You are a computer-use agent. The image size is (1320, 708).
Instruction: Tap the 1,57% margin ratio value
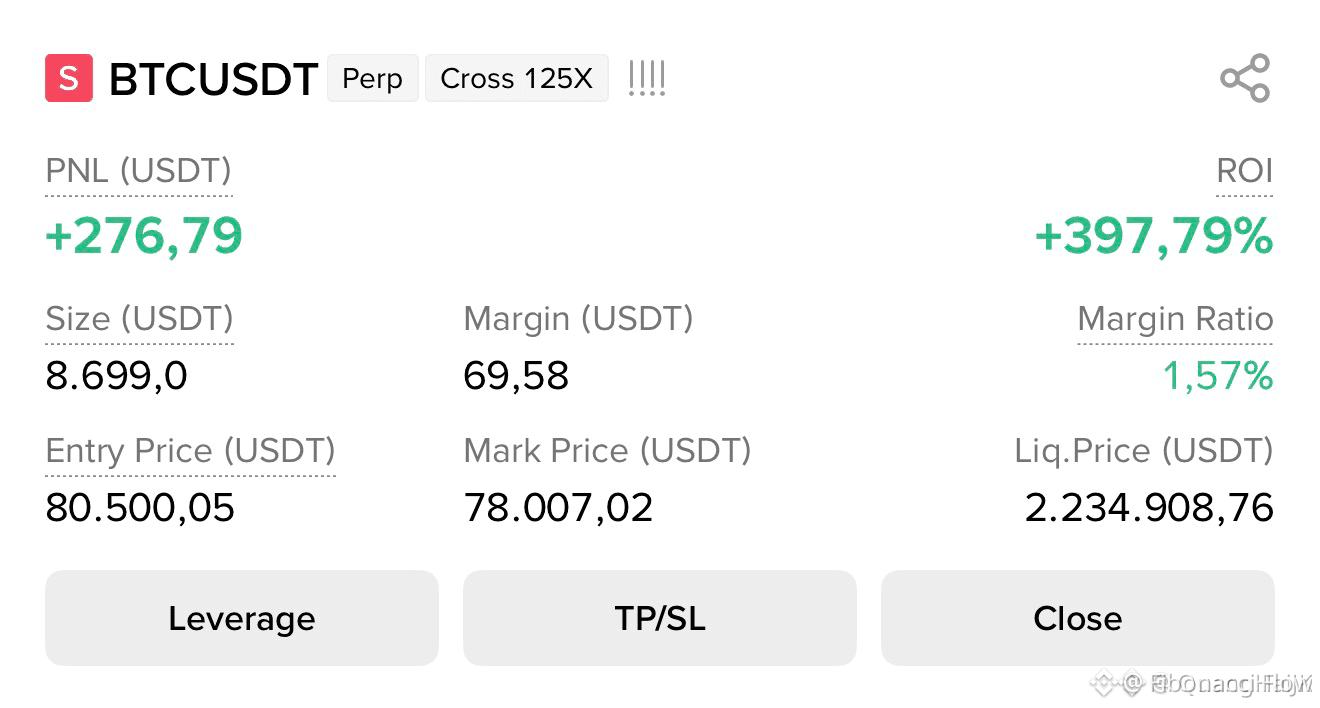(1218, 376)
